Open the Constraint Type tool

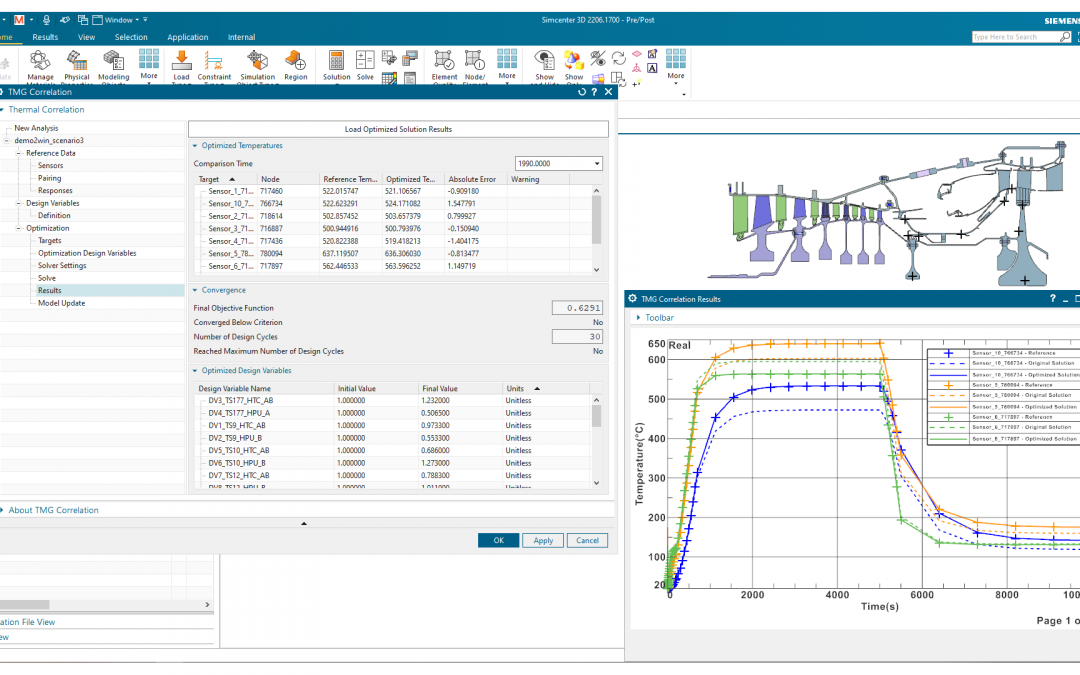tap(214, 66)
